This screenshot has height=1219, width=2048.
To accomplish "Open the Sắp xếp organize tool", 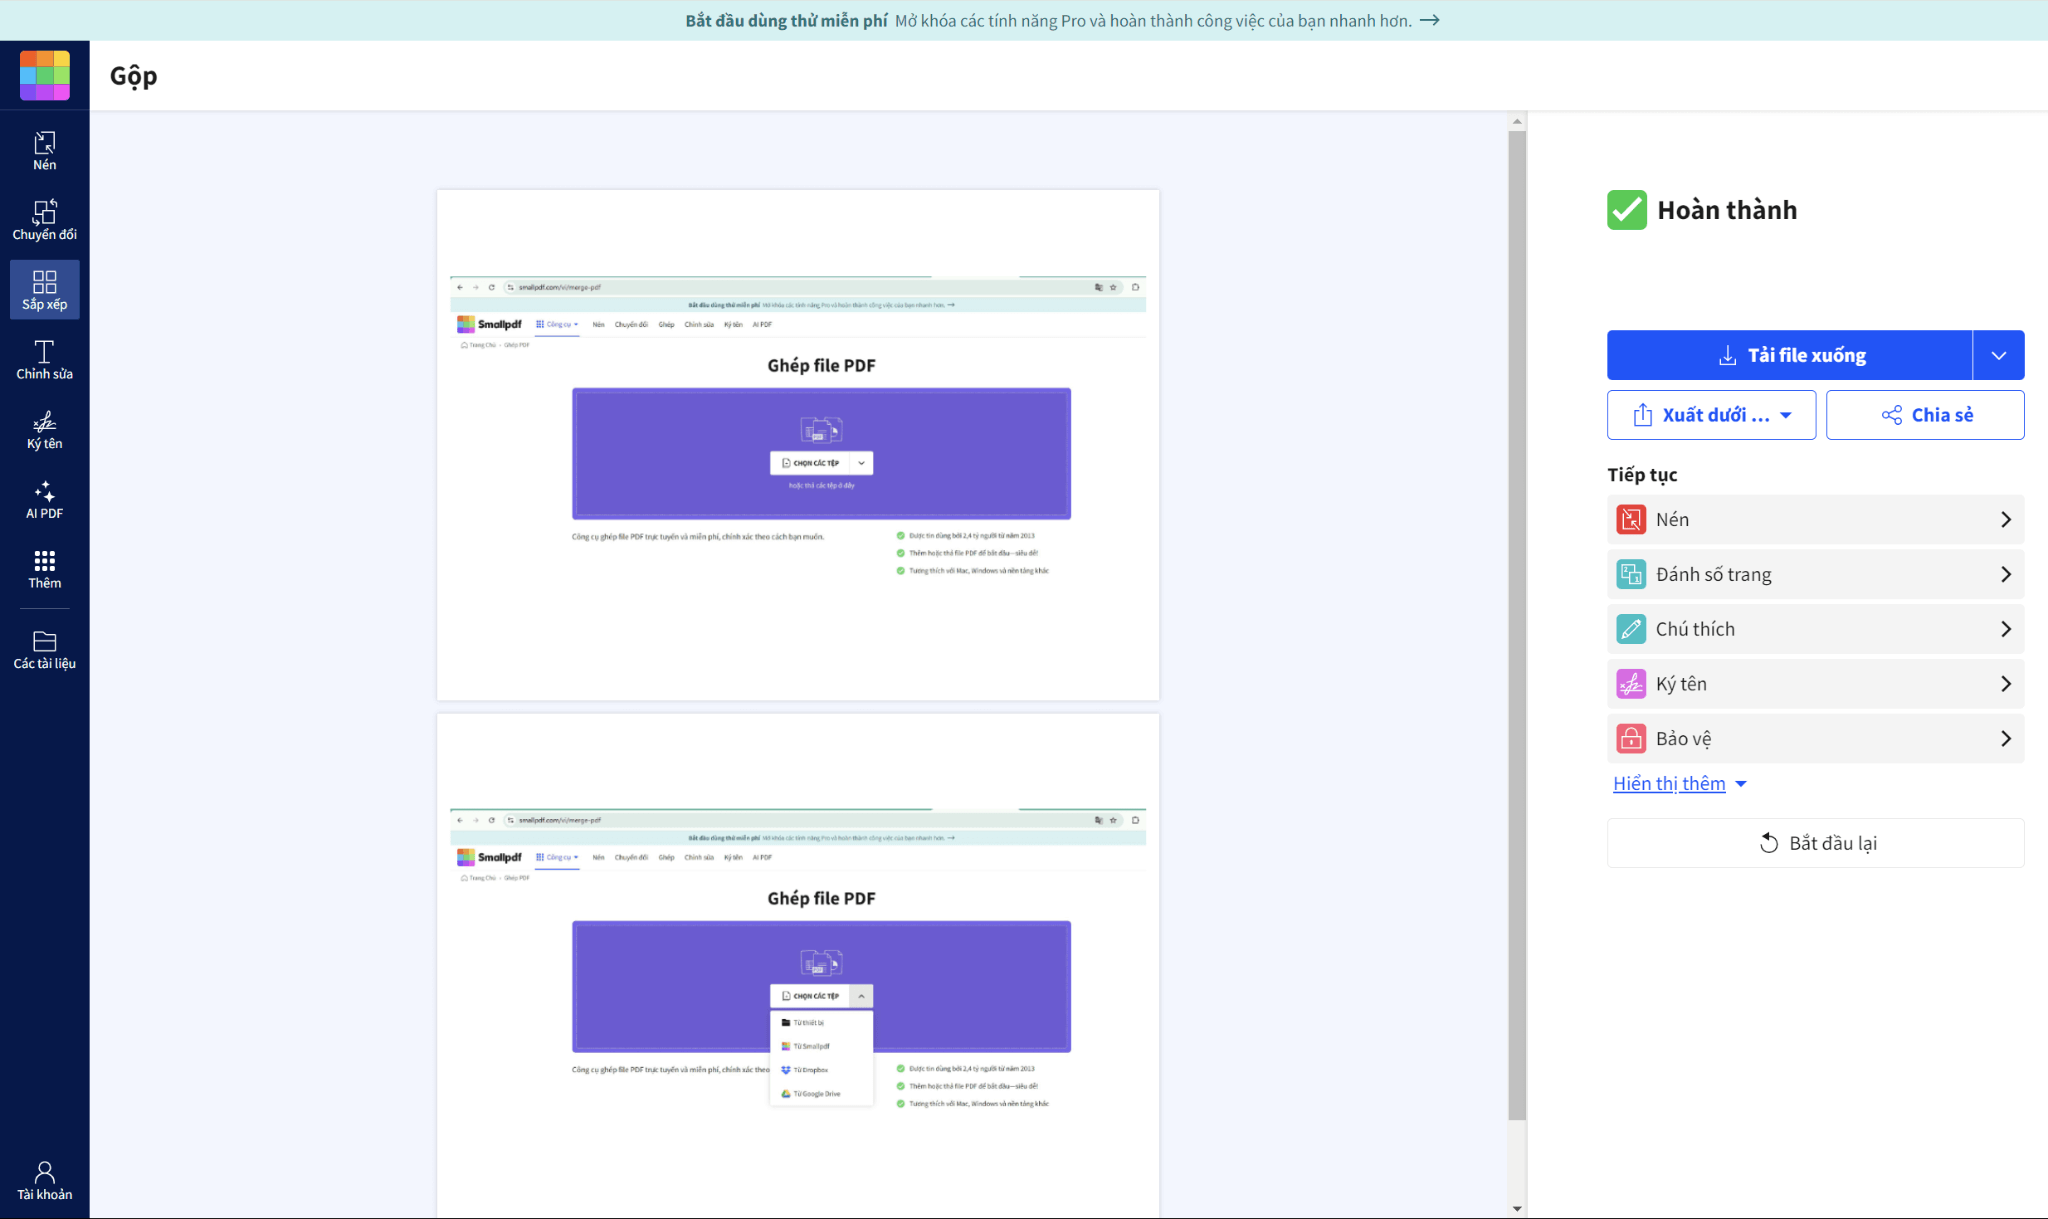I will click(x=44, y=290).
